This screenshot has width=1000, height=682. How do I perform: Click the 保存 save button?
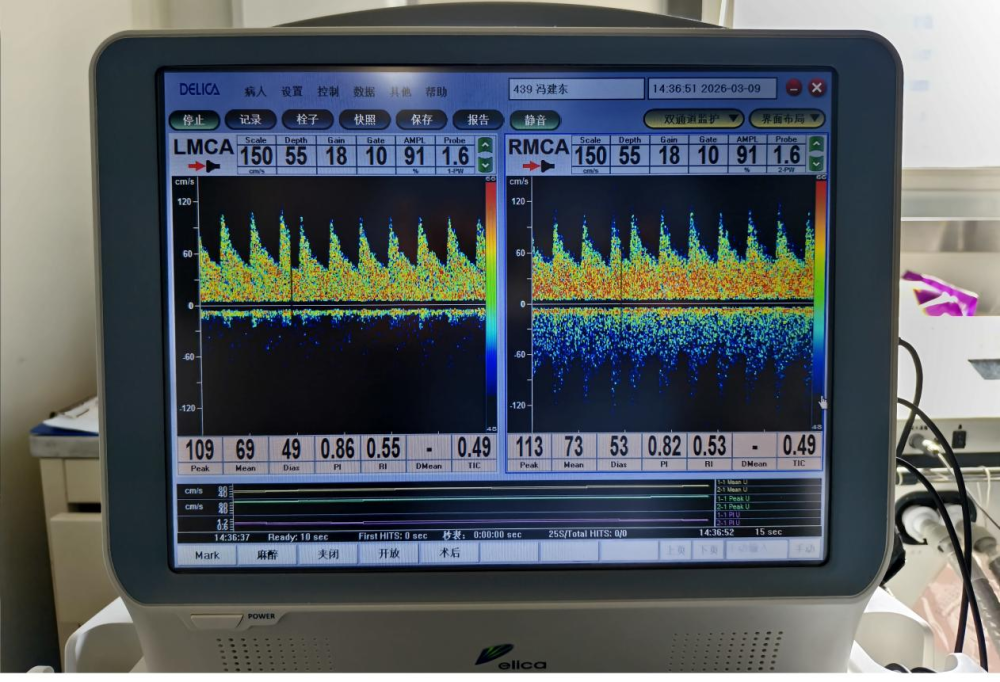pos(421,119)
